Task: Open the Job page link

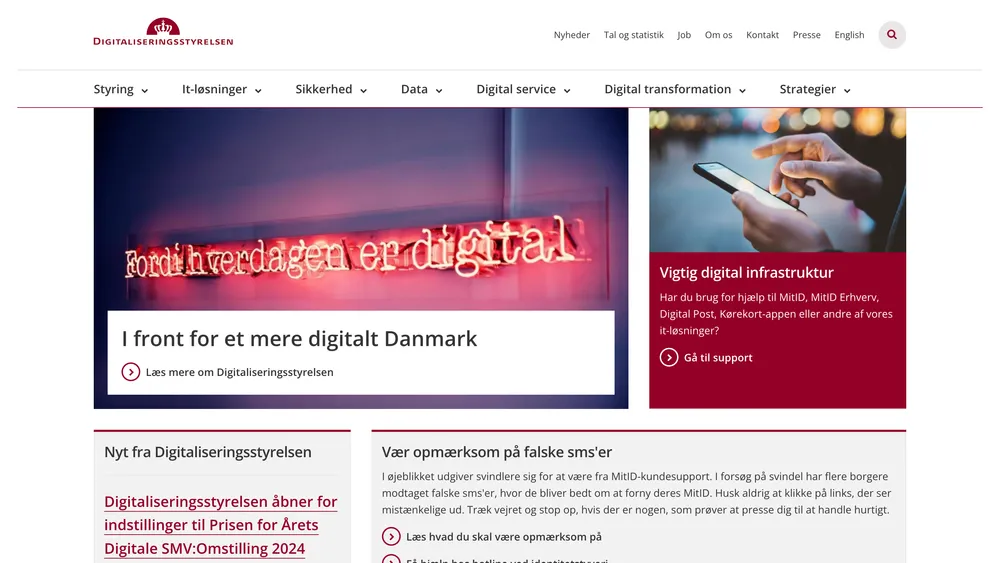Action: pos(684,35)
